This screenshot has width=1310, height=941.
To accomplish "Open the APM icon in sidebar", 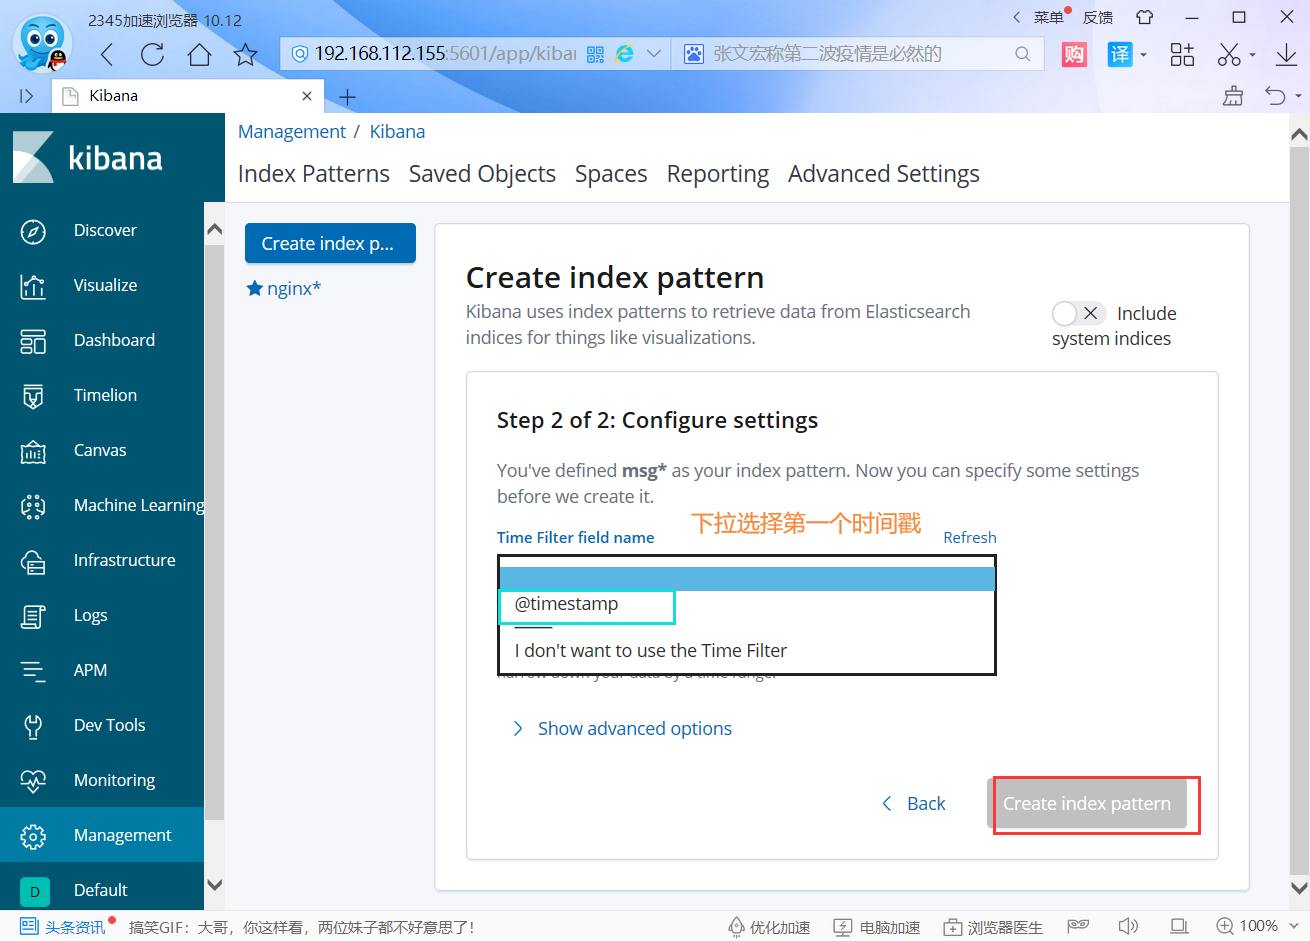I will pos(33,671).
